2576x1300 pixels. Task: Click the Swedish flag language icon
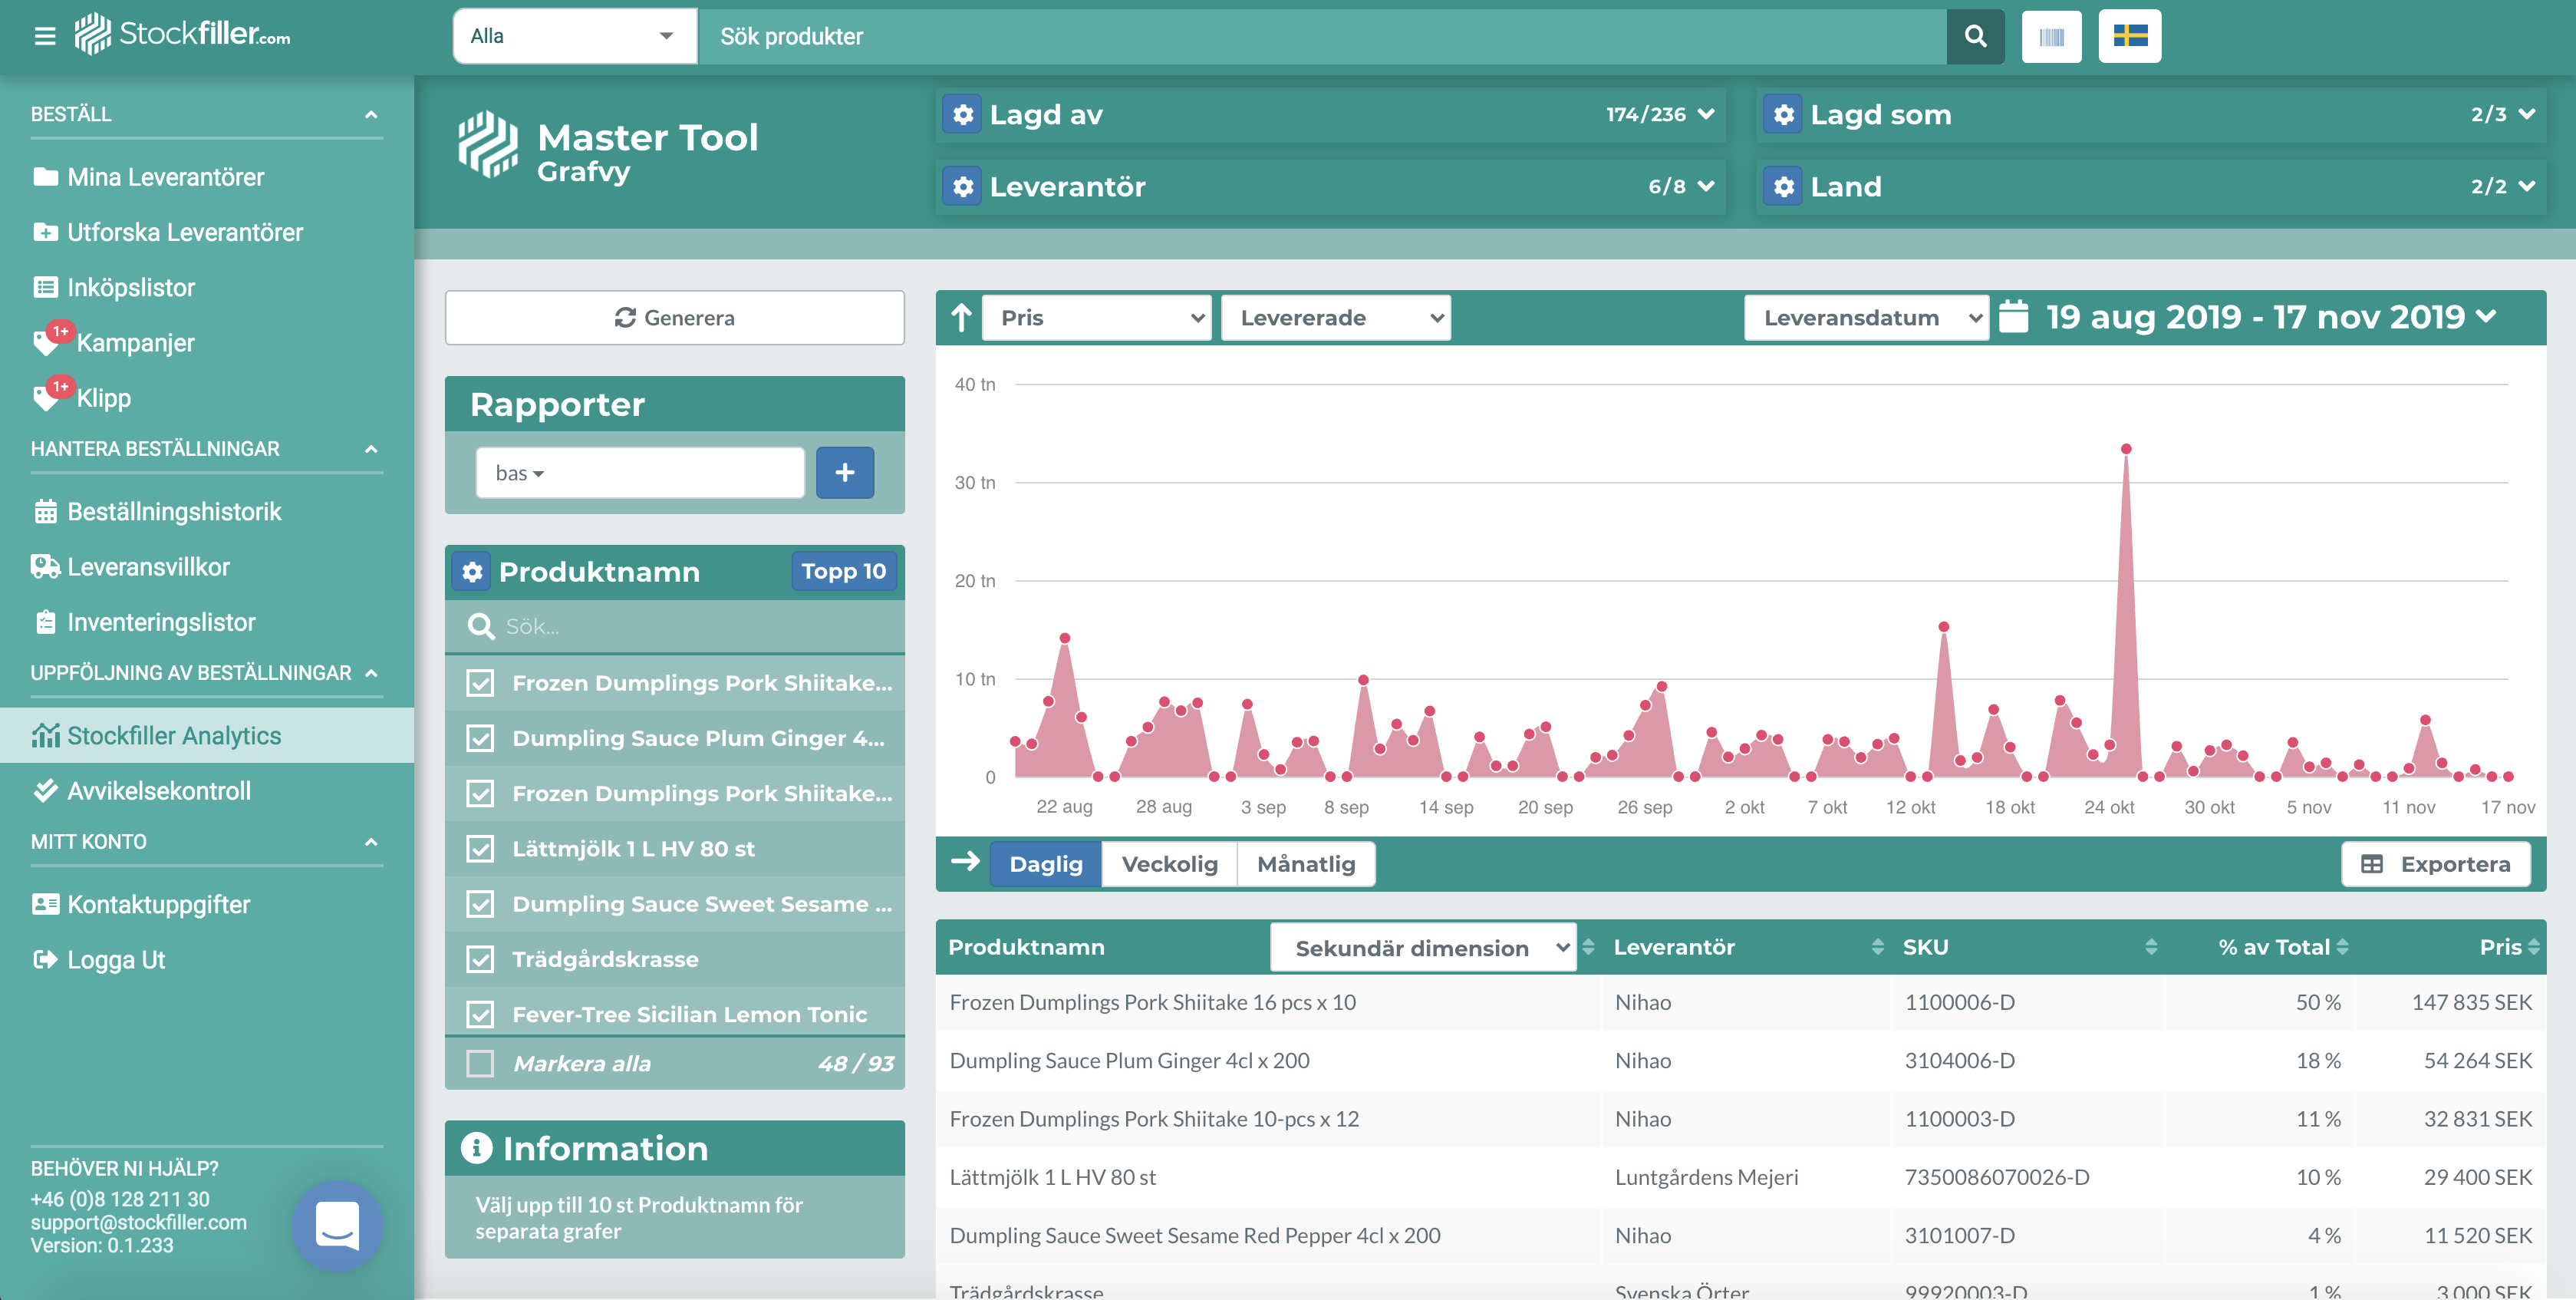(2129, 37)
